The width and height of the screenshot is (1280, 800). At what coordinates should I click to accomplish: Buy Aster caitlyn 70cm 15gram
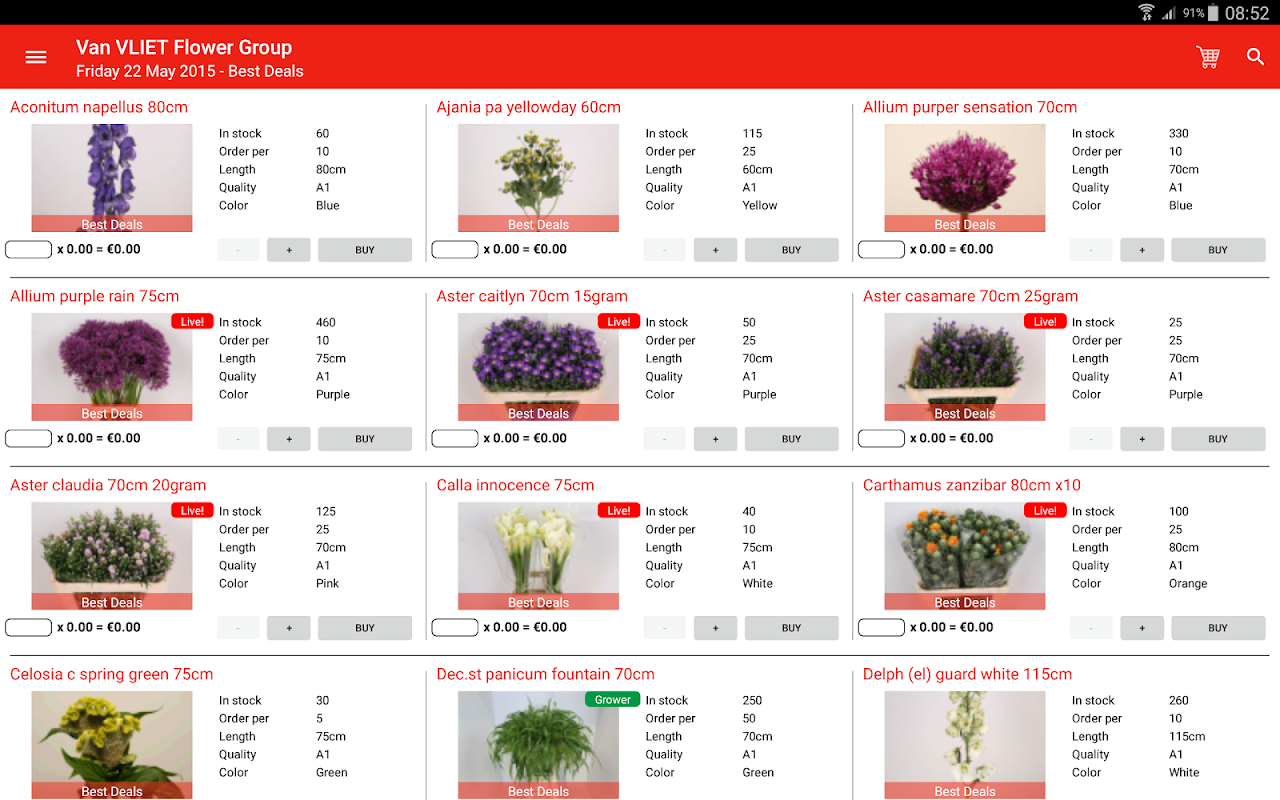791,439
